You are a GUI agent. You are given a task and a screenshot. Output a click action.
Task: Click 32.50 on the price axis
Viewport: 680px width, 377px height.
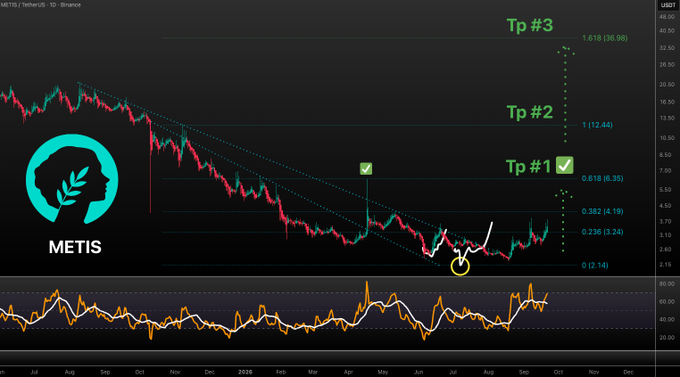click(667, 48)
